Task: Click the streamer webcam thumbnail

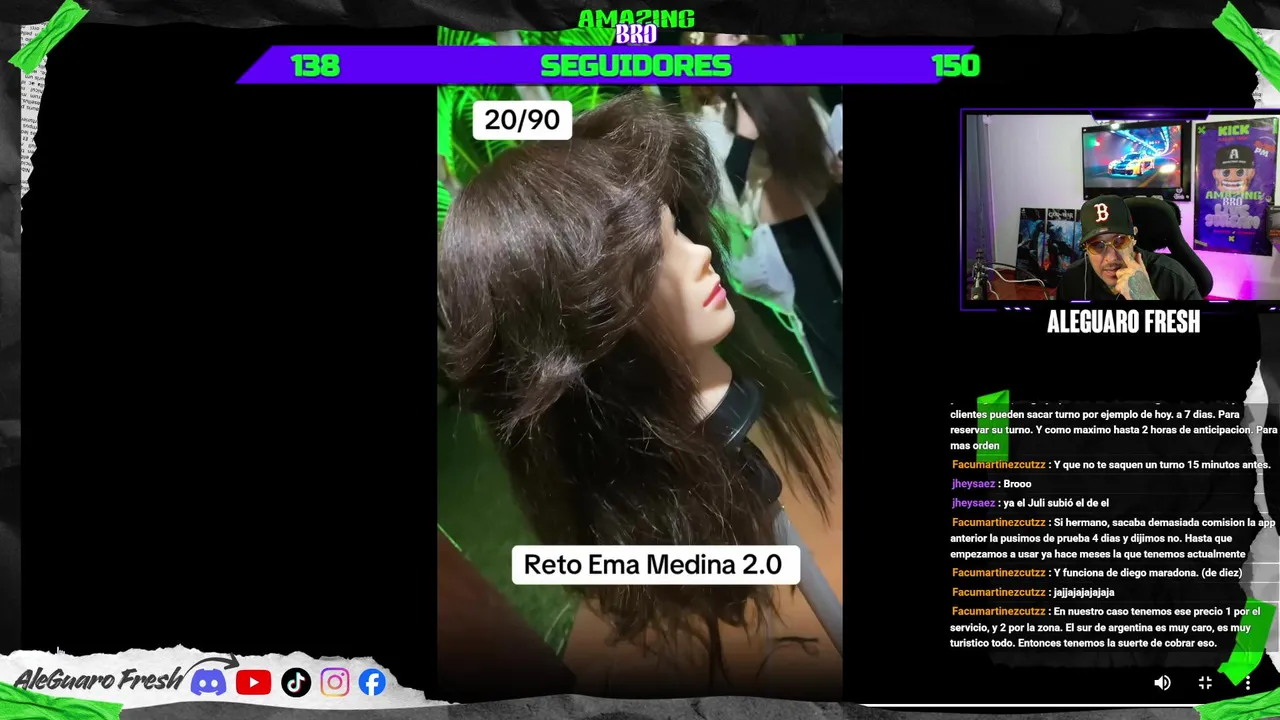Action: pyautogui.click(x=1120, y=208)
